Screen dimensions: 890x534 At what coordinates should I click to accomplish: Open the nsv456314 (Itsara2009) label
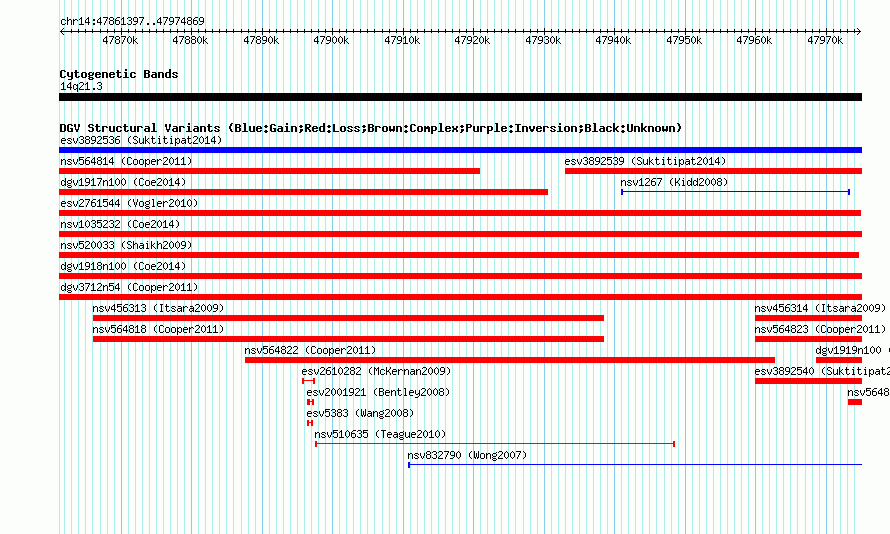(820, 308)
